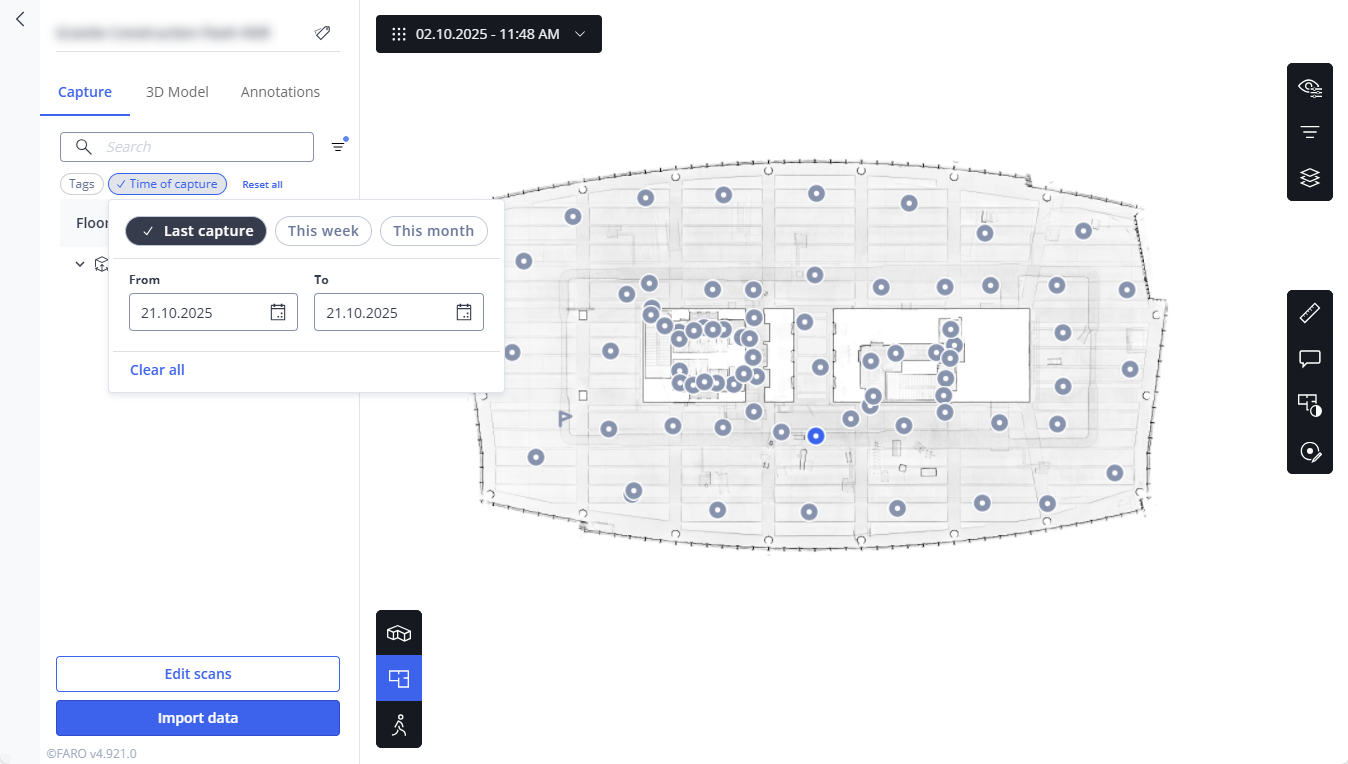This screenshot has height=764, width=1348.
Task: Open the comment annotation tool
Action: [x=1309, y=358]
